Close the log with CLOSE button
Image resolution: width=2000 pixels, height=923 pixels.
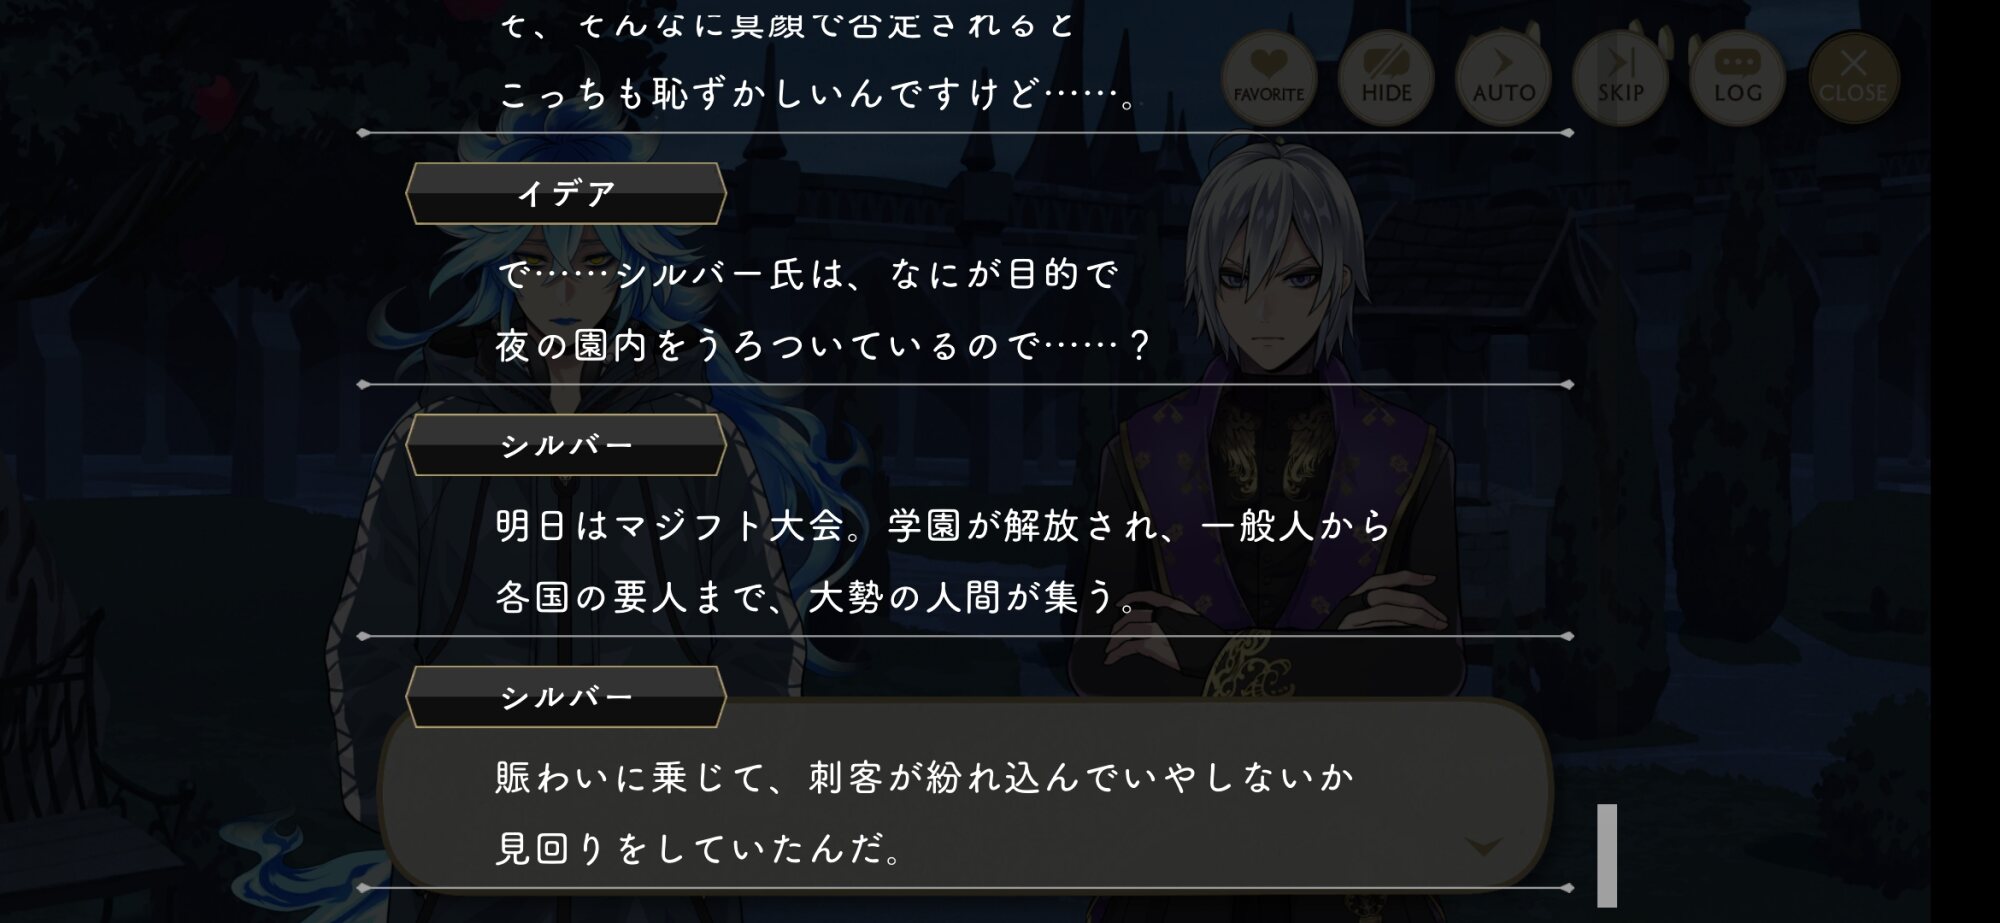(x=1853, y=78)
